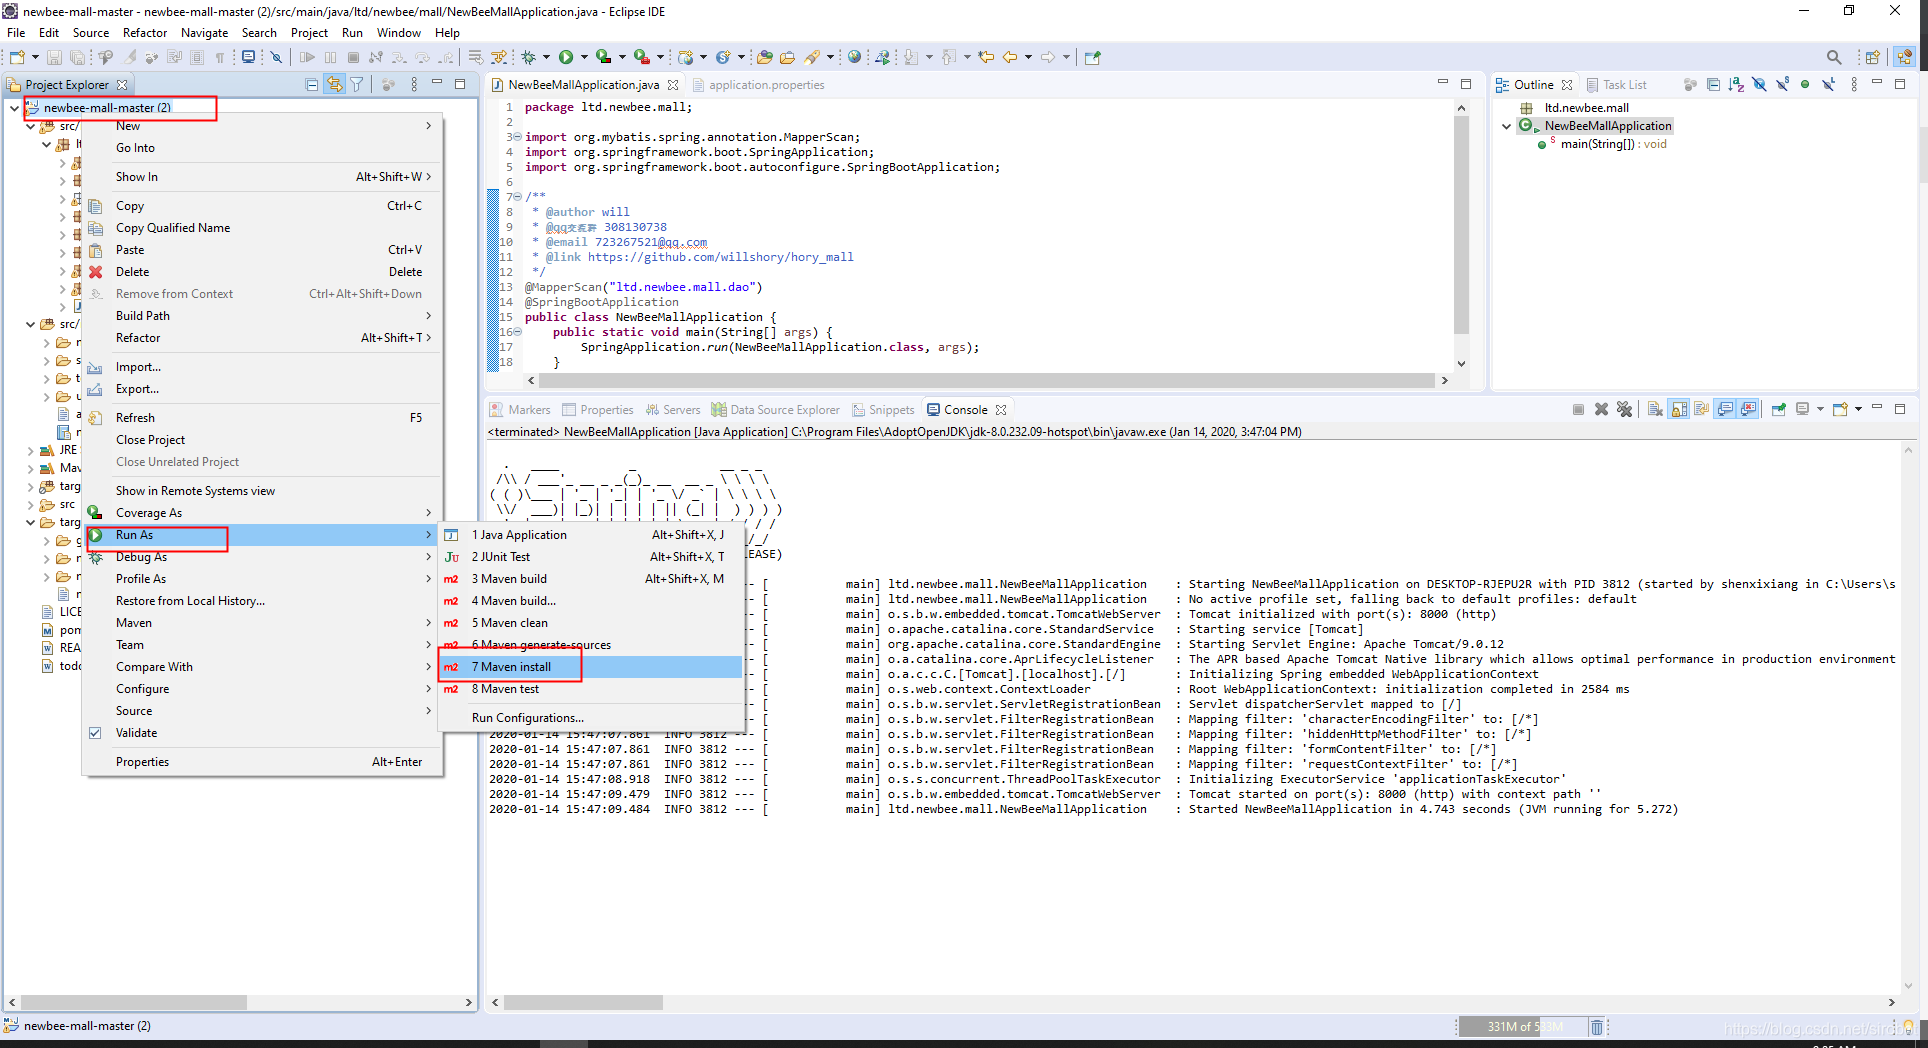The width and height of the screenshot is (1928, 1048).
Task: Click the Coverage launch toolbar icon
Action: [x=603, y=57]
